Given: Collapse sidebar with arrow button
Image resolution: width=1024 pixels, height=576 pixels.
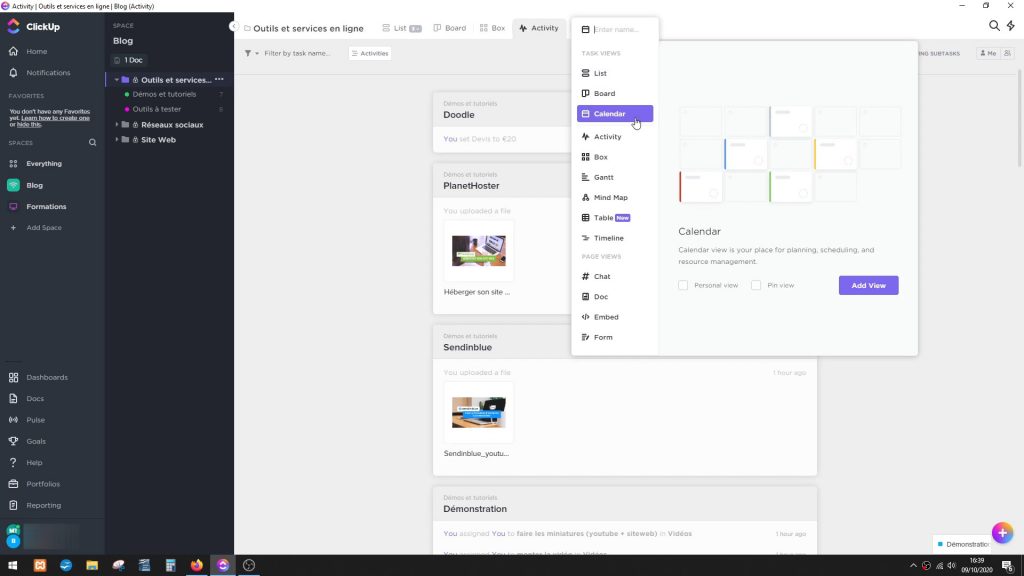Looking at the screenshot, I should click(233, 26).
